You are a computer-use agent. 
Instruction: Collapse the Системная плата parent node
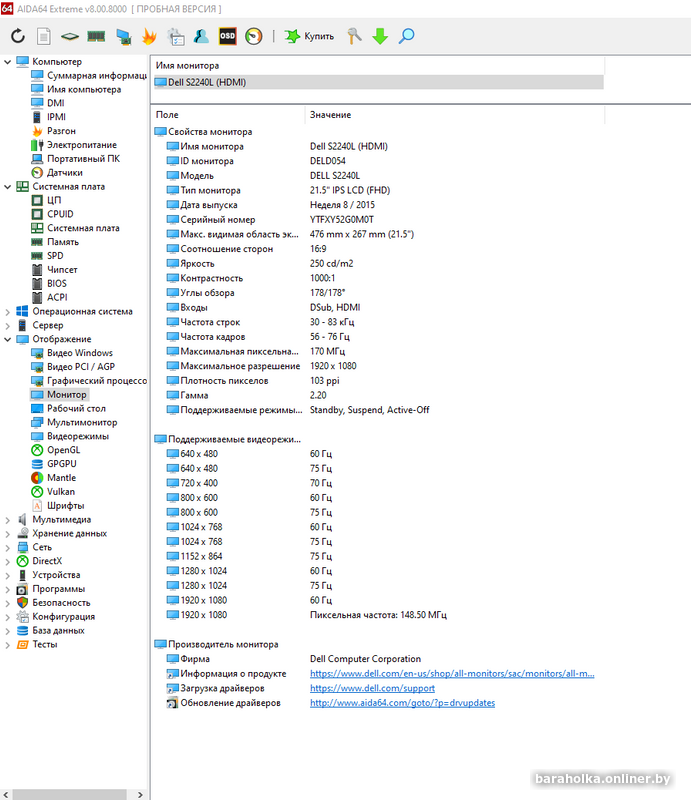7,187
